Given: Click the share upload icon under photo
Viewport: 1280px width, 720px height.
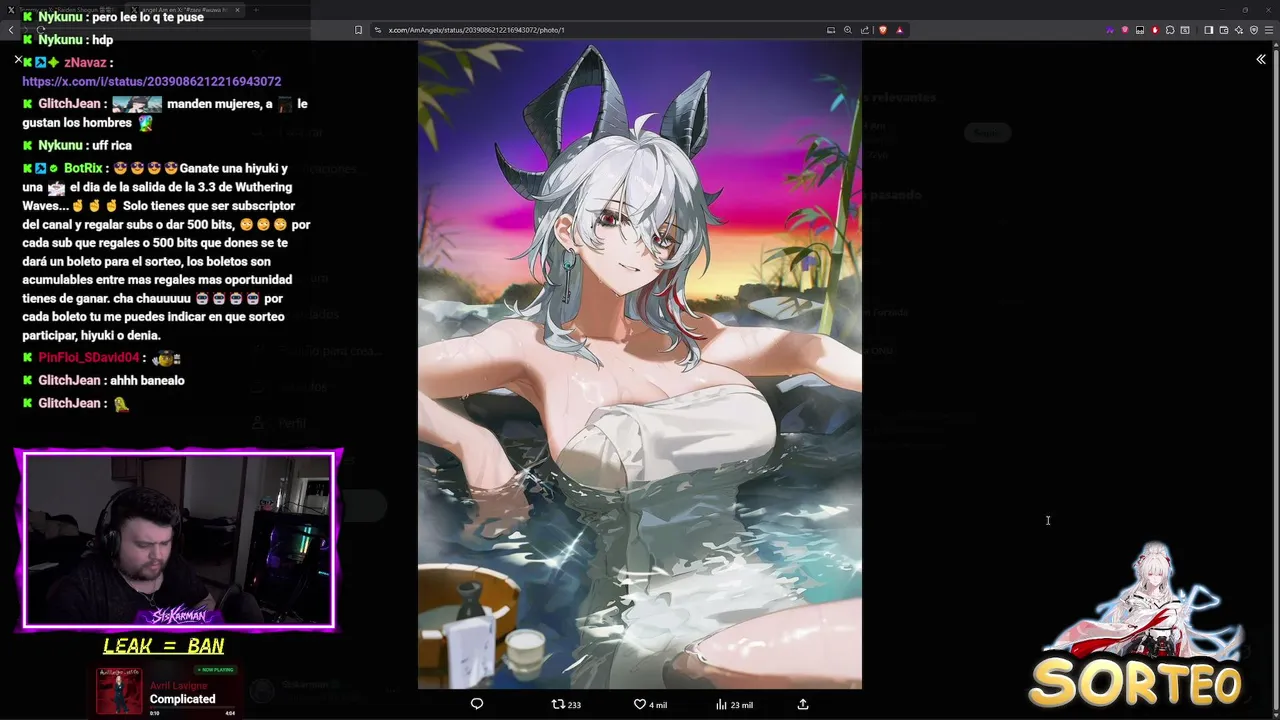Looking at the screenshot, I should coord(802,704).
